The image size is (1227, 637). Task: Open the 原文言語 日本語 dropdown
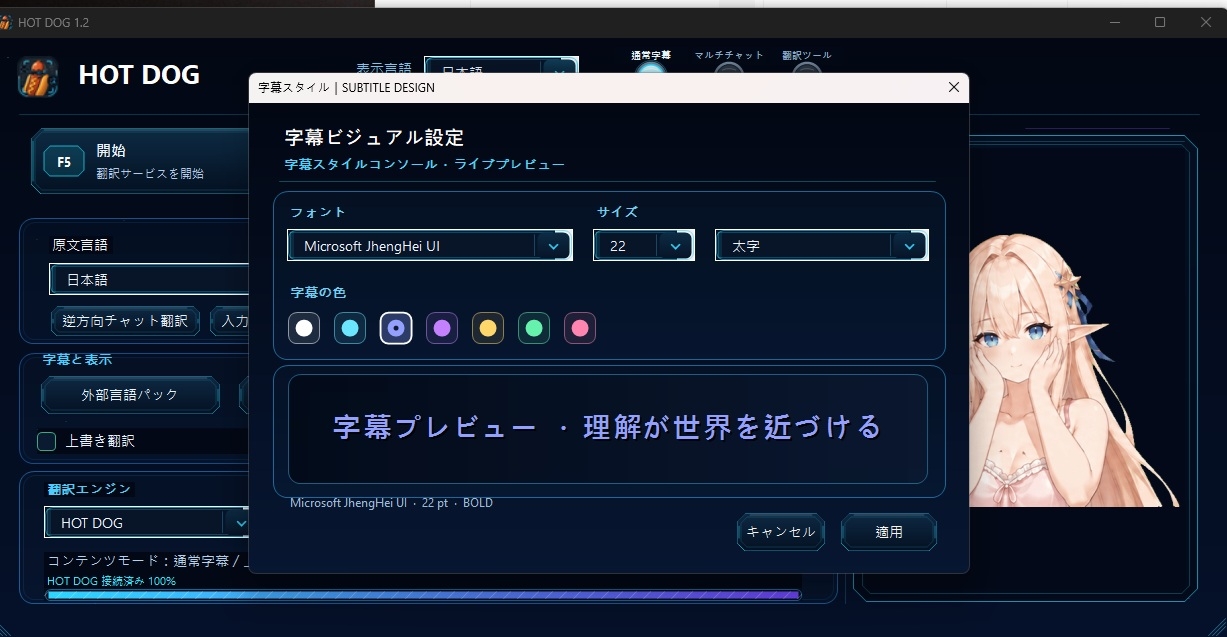149,280
